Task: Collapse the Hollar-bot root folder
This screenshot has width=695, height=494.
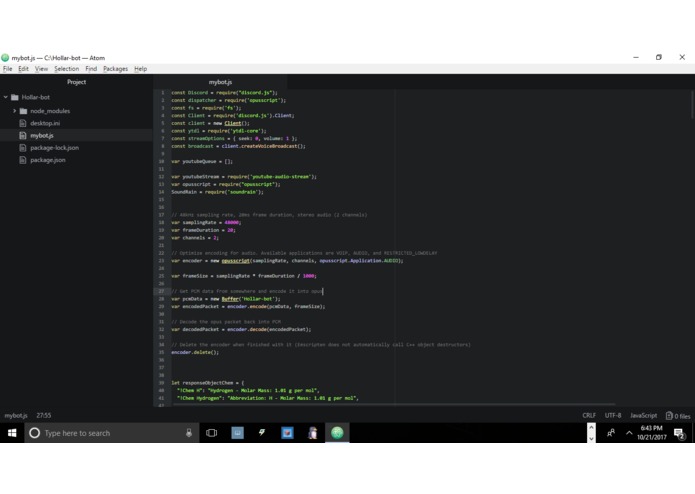Action: 6,97
